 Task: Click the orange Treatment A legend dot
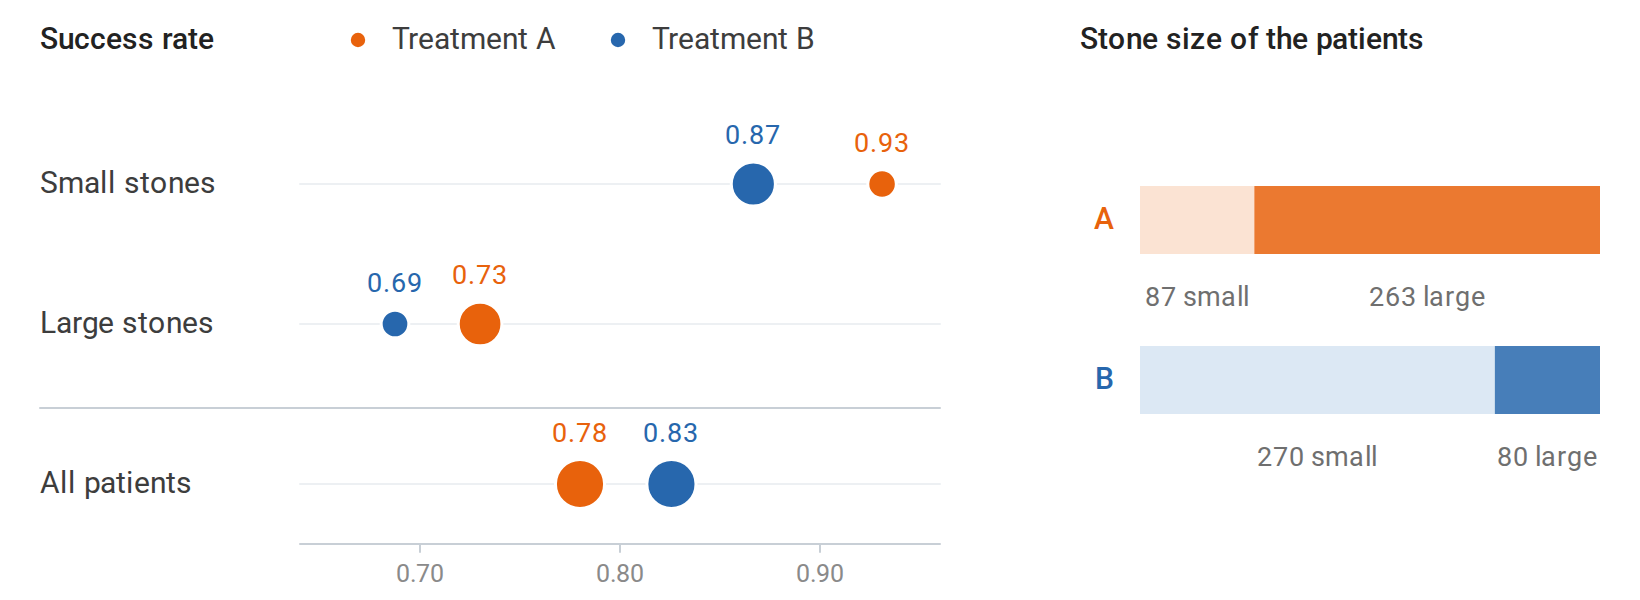(358, 40)
